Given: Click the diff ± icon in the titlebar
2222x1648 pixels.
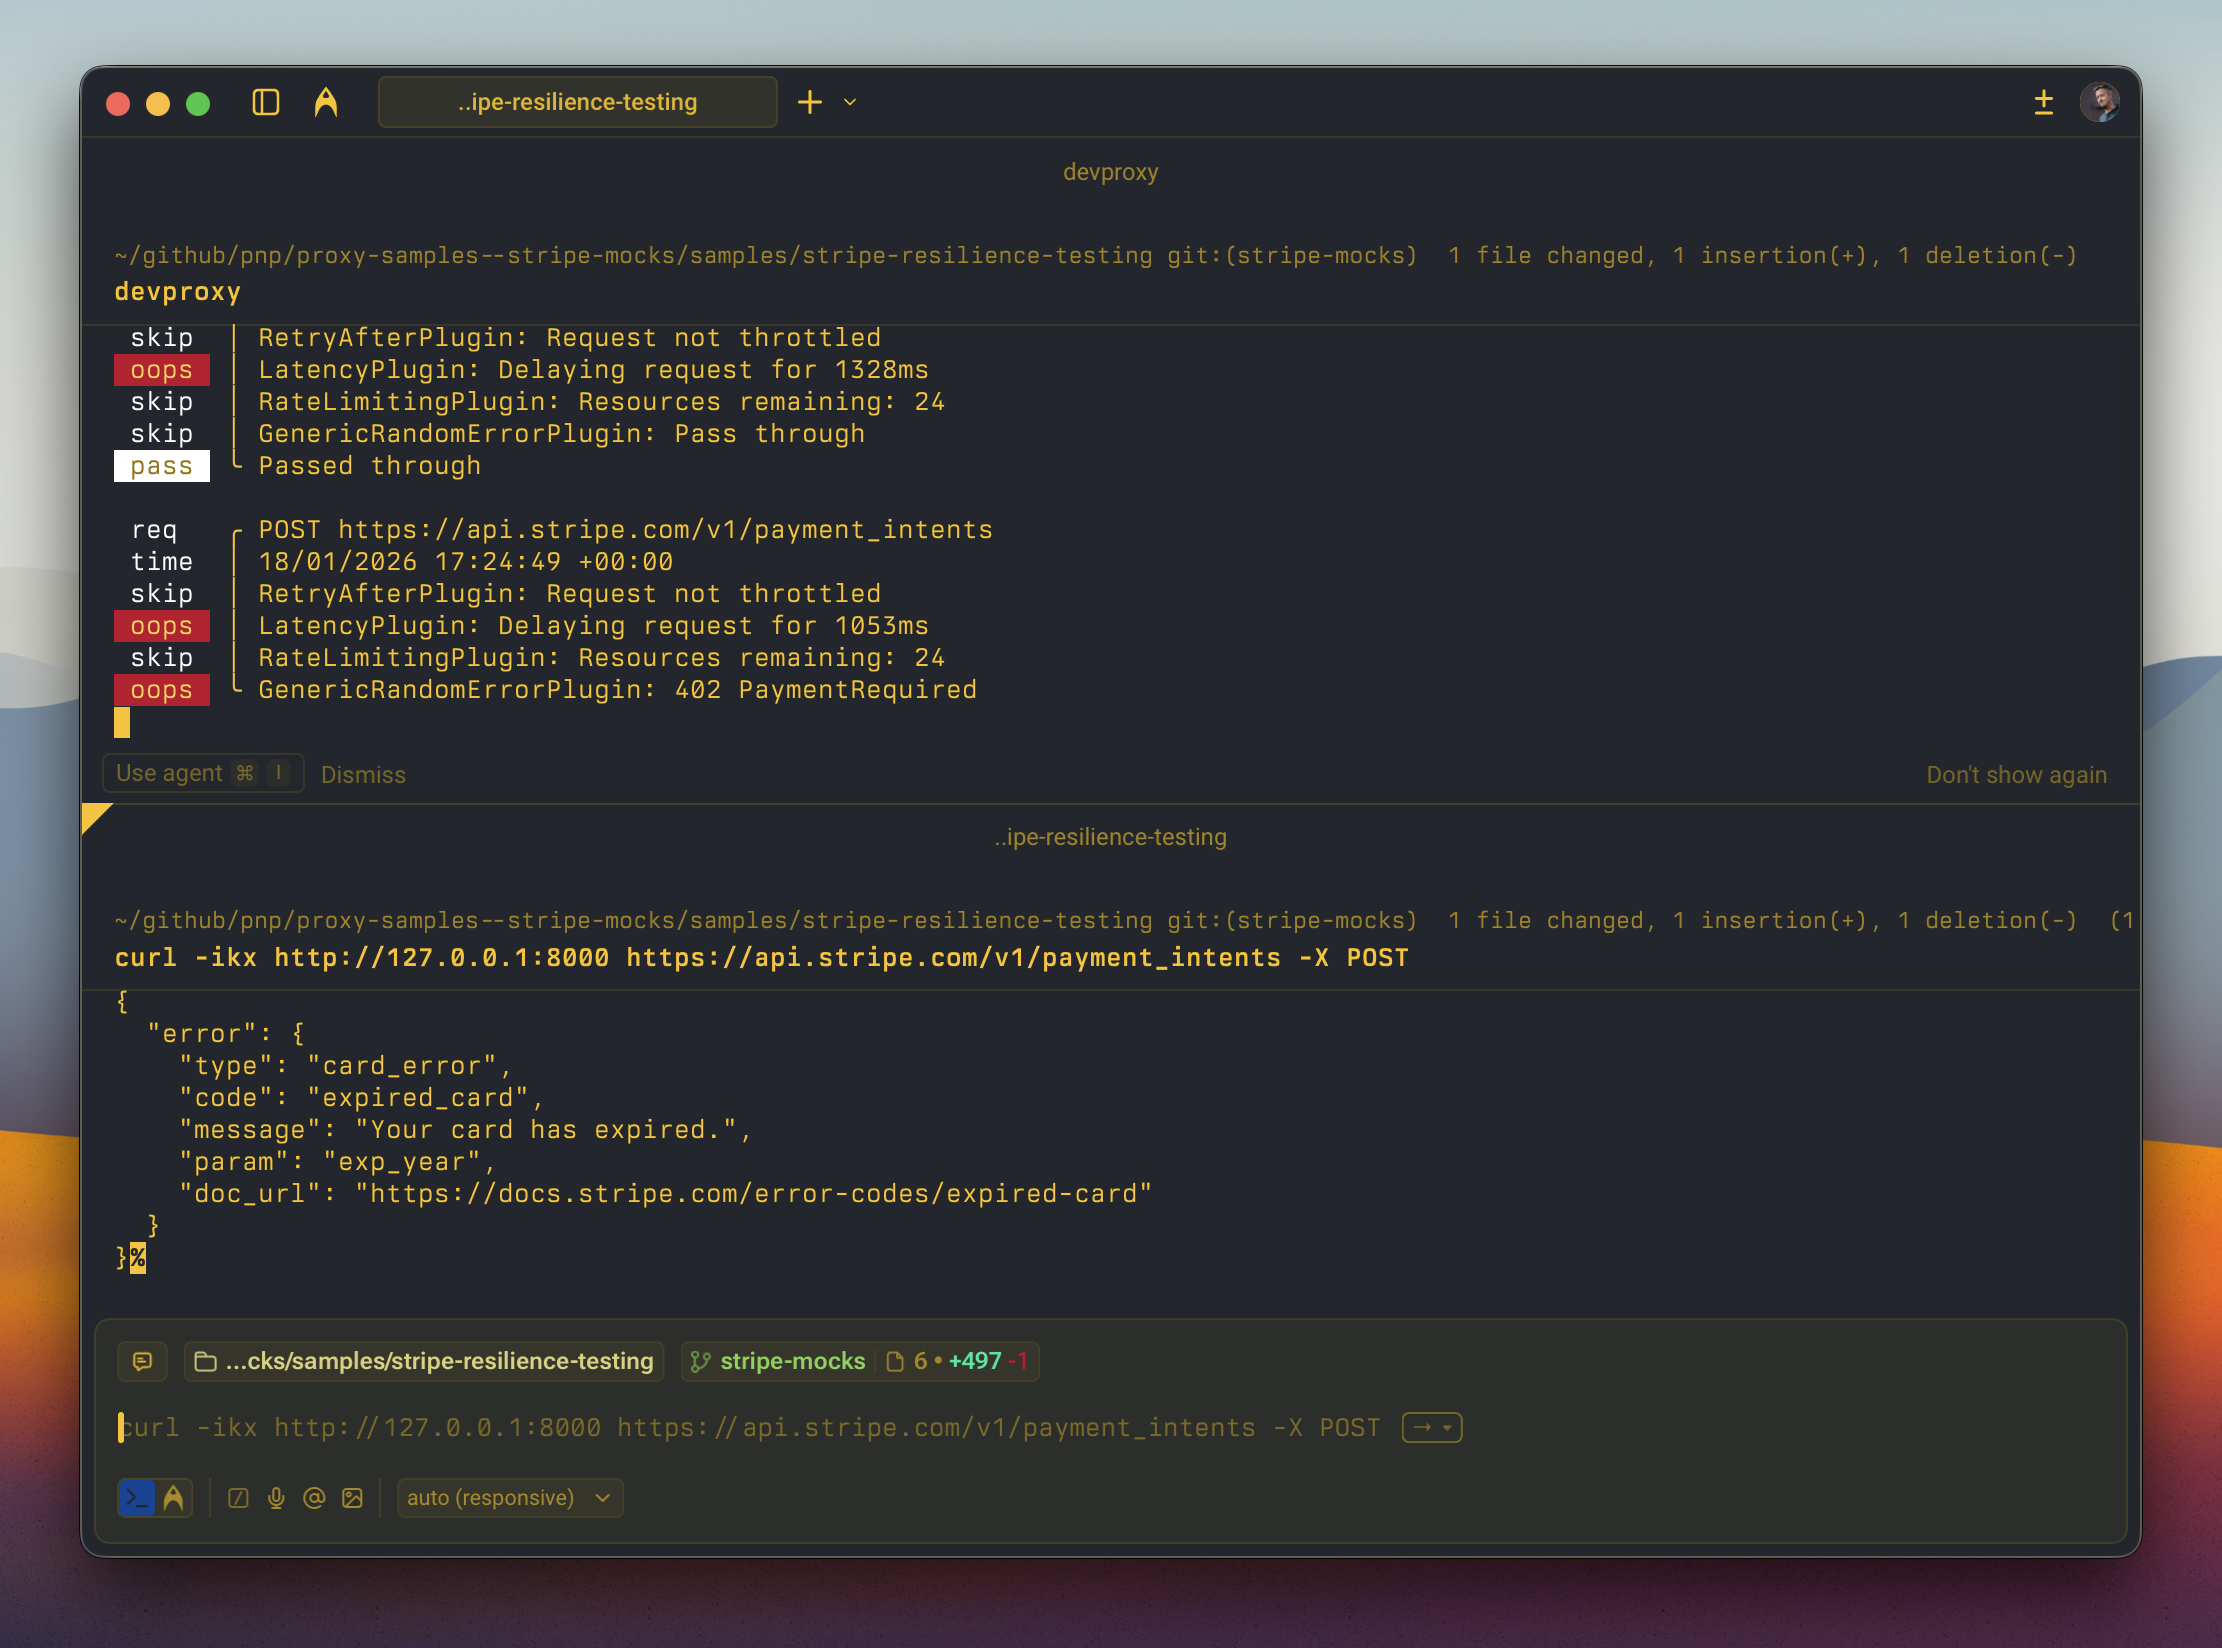Looking at the screenshot, I should click(x=2043, y=102).
